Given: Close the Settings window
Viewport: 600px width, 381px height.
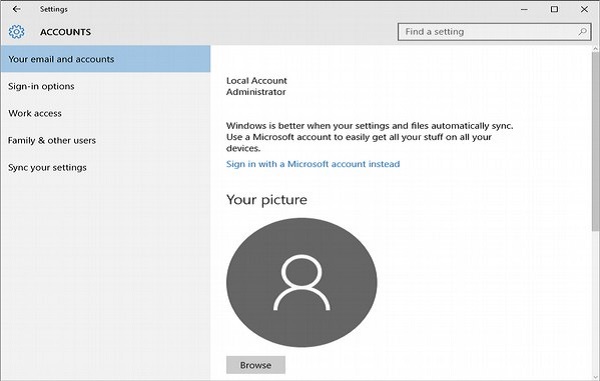Looking at the screenshot, I should click(x=584, y=9).
